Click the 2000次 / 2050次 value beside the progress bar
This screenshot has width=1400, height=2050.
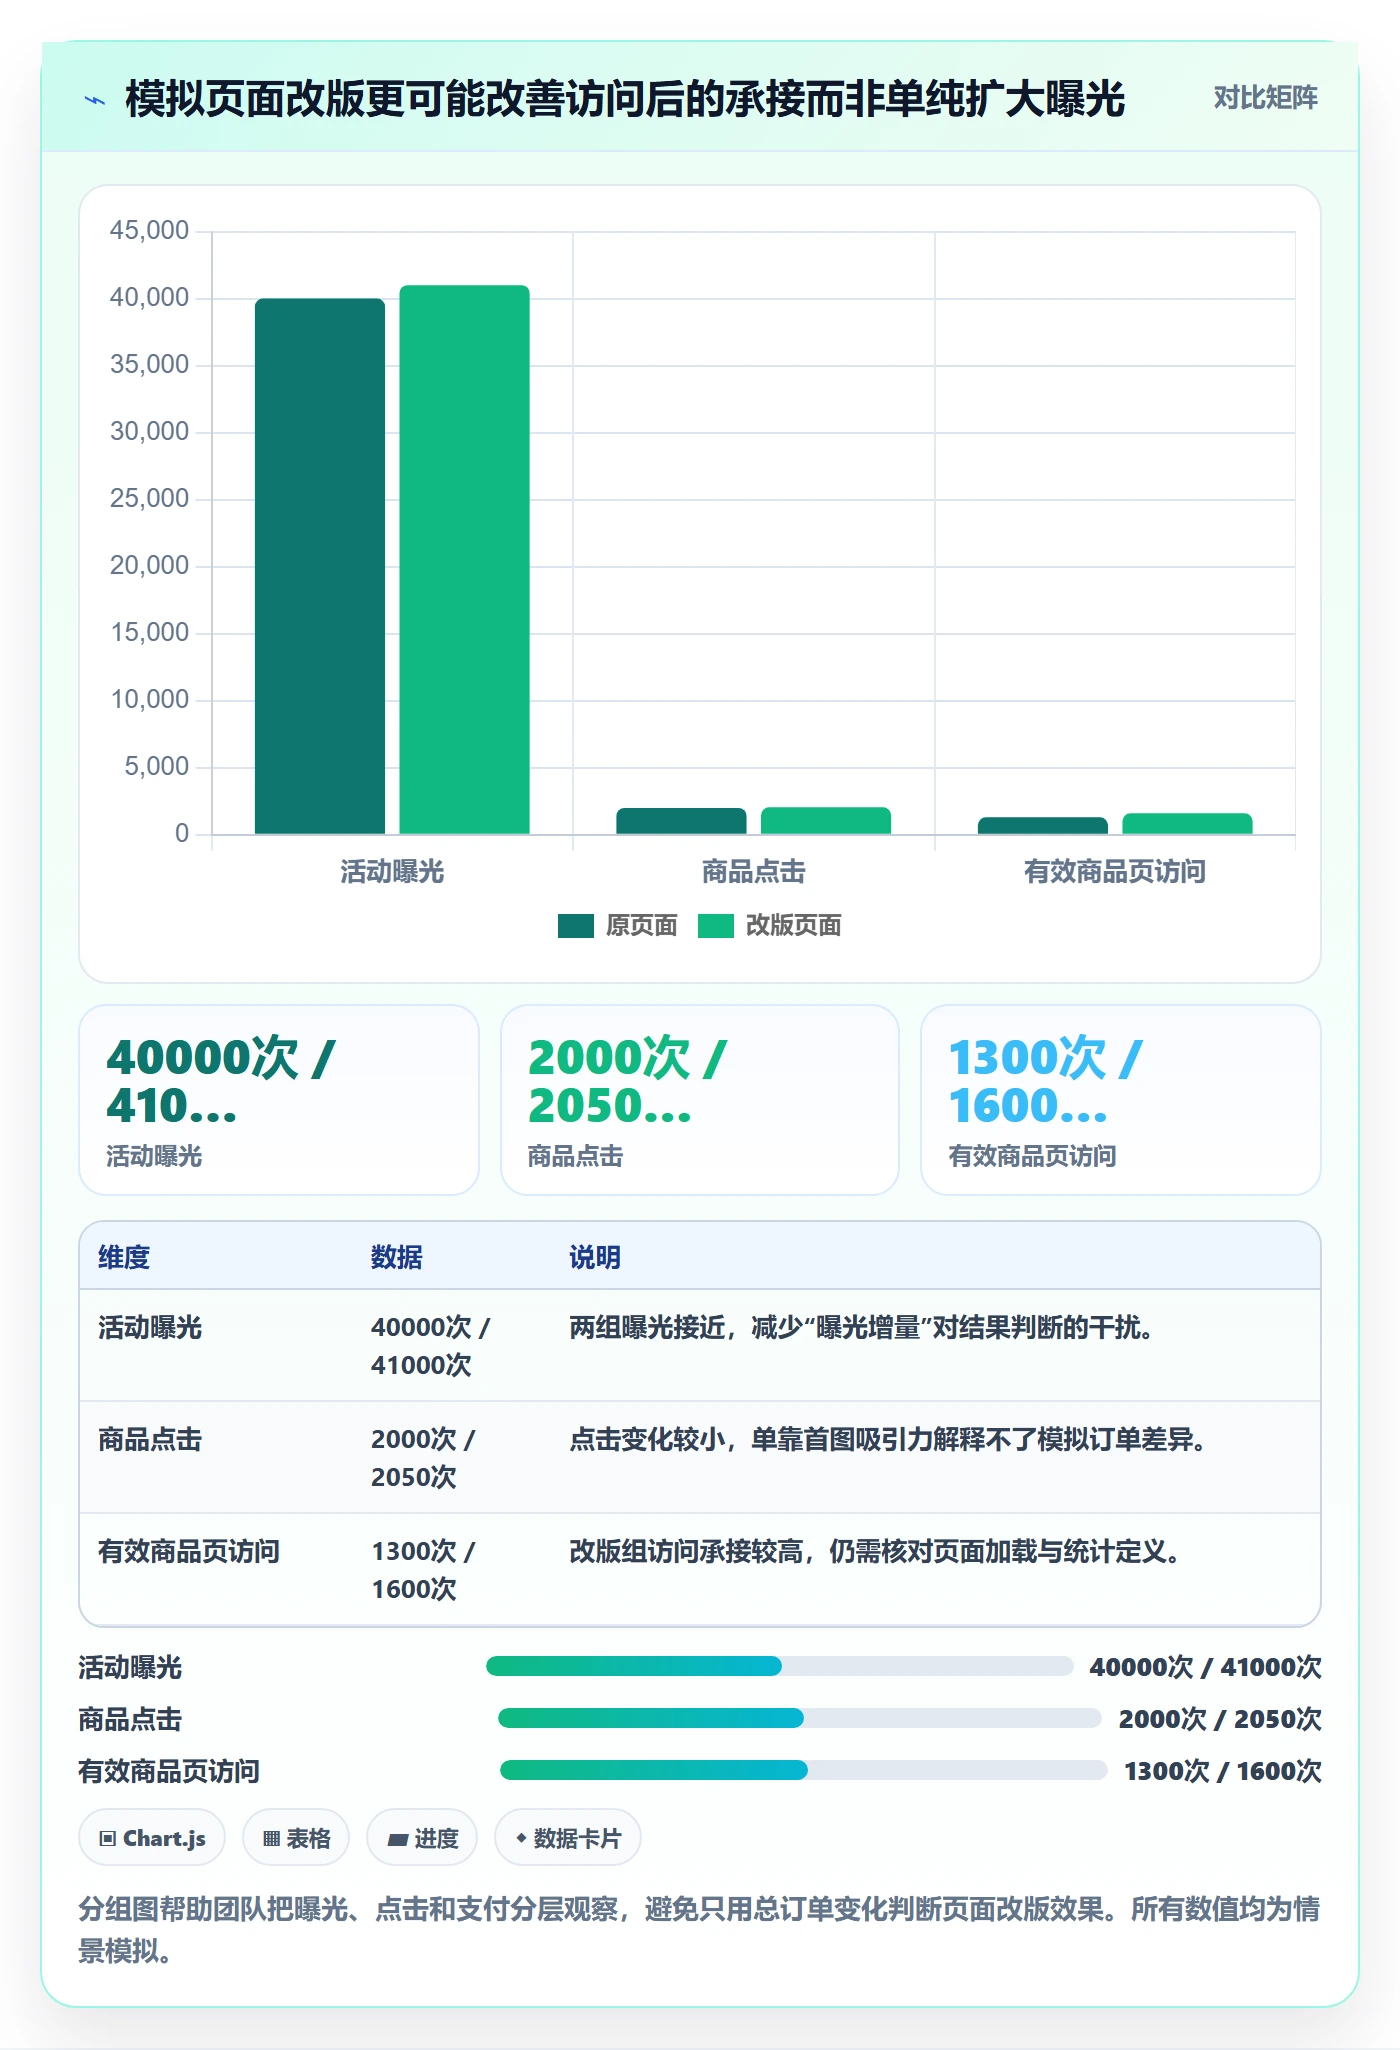[1220, 1719]
